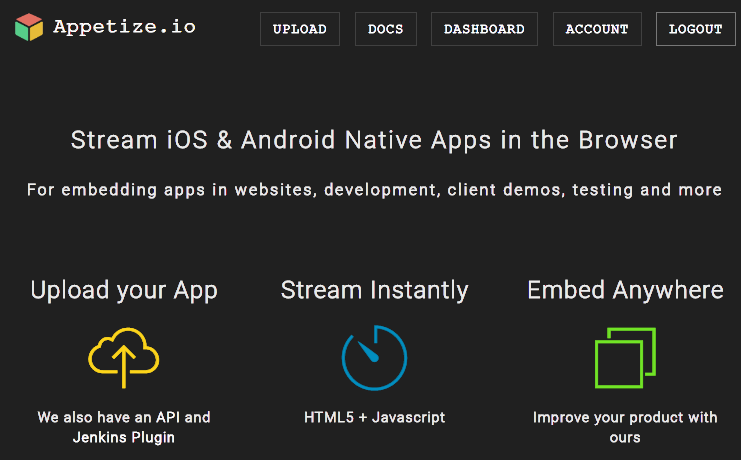Click 'We also have an API and Jenkins Plugin' text
The image size is (741, 460).
124,427
